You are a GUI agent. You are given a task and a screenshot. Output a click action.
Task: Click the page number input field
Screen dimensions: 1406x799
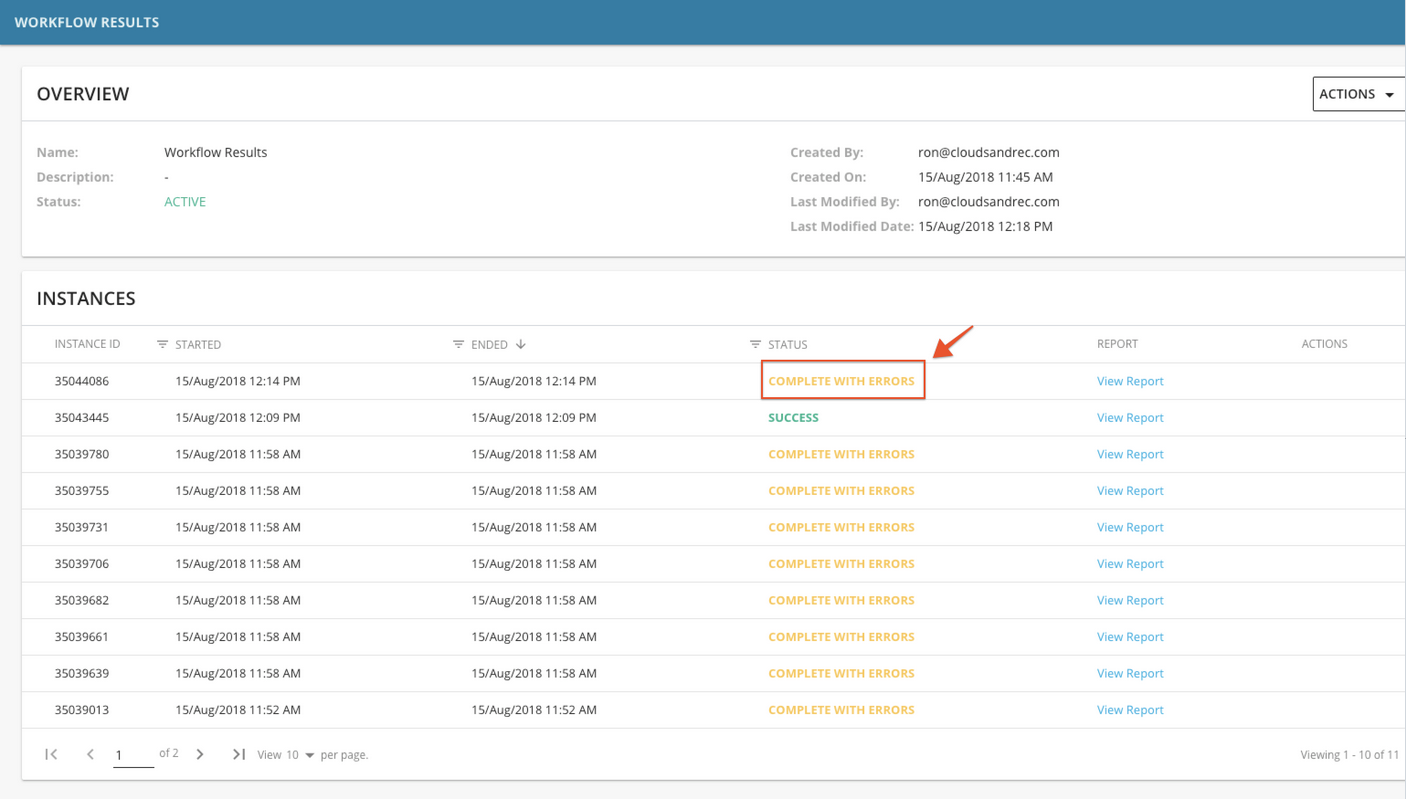pyautogui.click(x=133, y=754)
